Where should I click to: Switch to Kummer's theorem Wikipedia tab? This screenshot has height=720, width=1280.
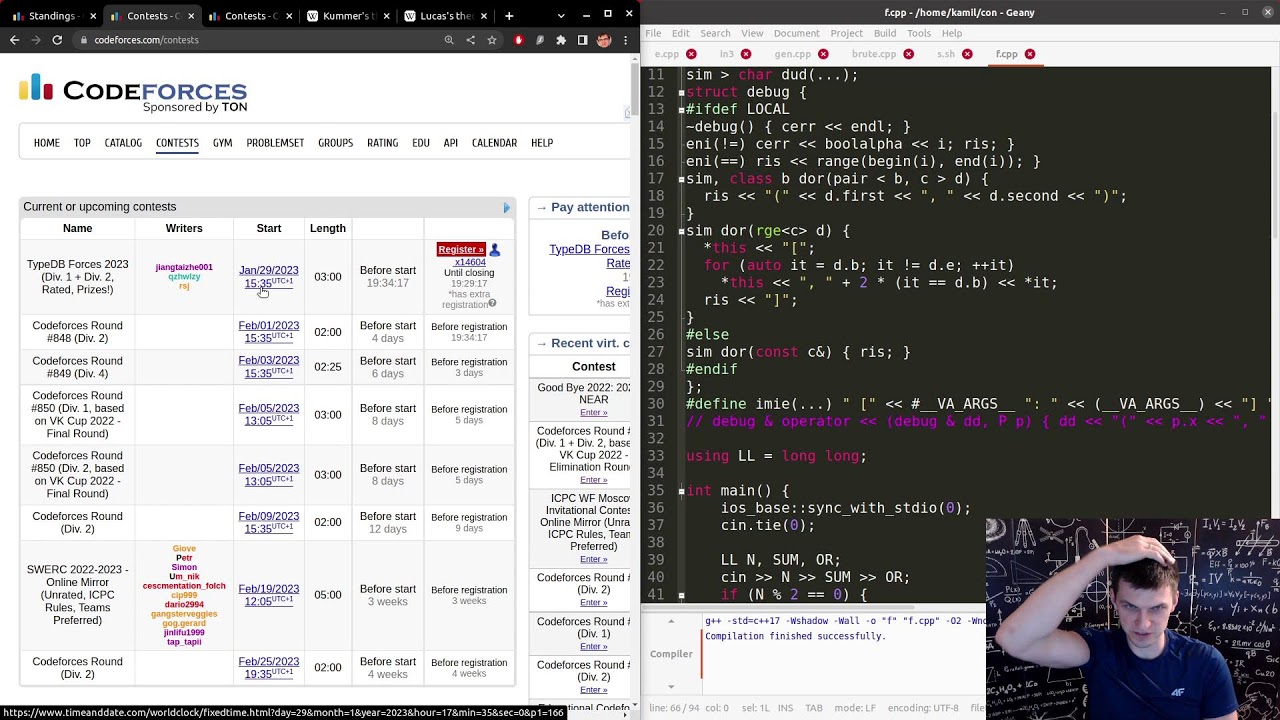click(346, 16)
